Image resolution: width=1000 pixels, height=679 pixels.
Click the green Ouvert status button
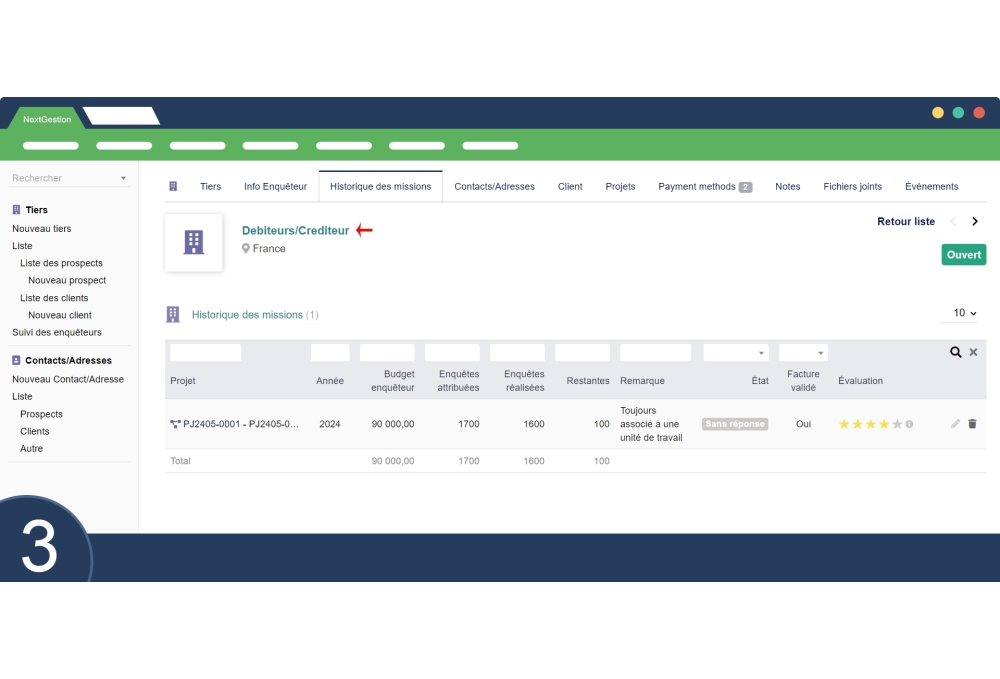click(x=963, y=255)
